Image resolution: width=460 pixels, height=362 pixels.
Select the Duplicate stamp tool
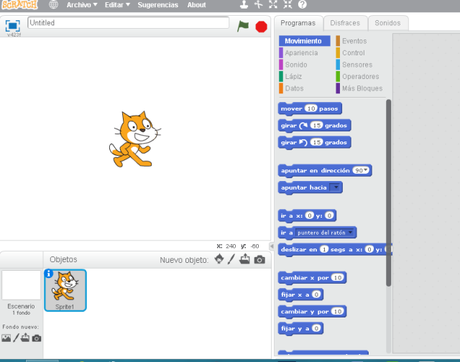coord(244,4)
